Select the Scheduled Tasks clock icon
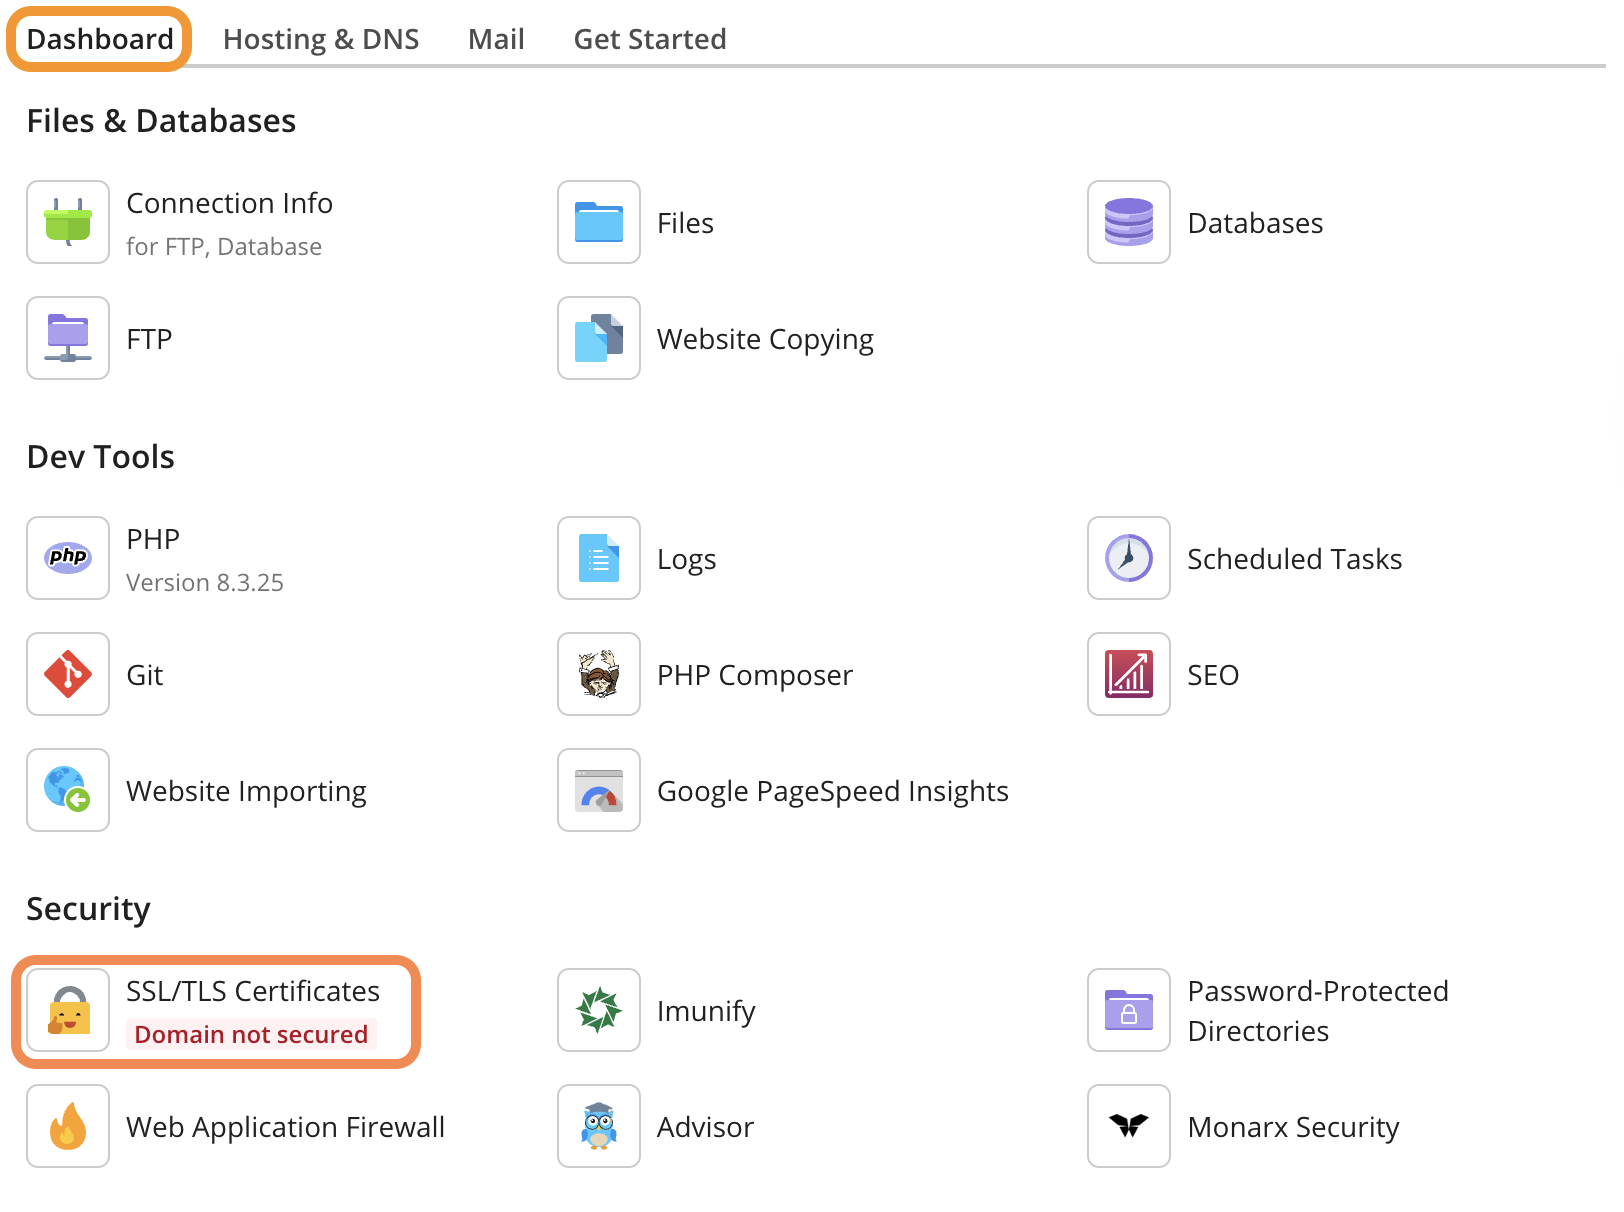Screen dimensions: 1624x1212 point(1128,558)
